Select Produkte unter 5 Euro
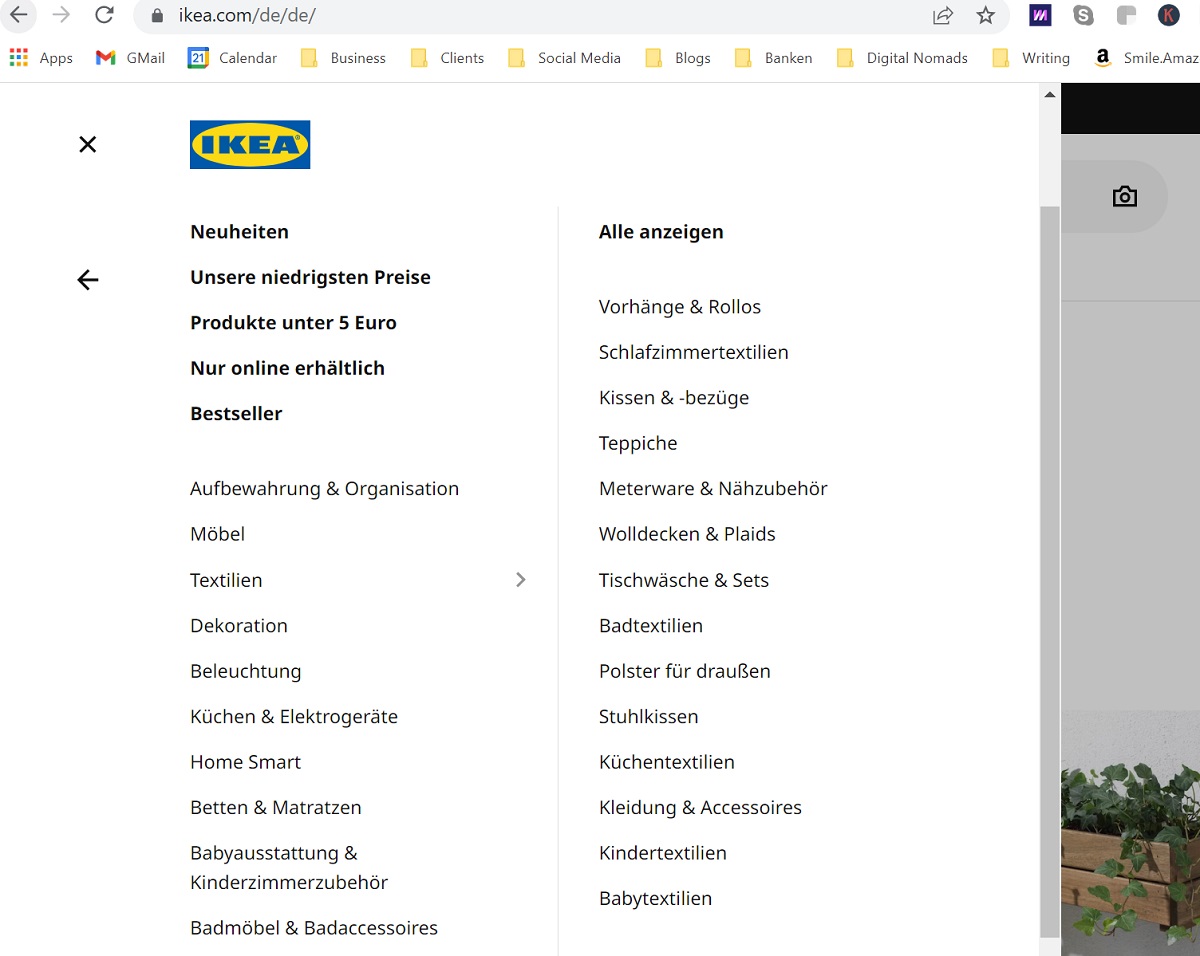1200x956 pixels. click(x=293, y=323)
